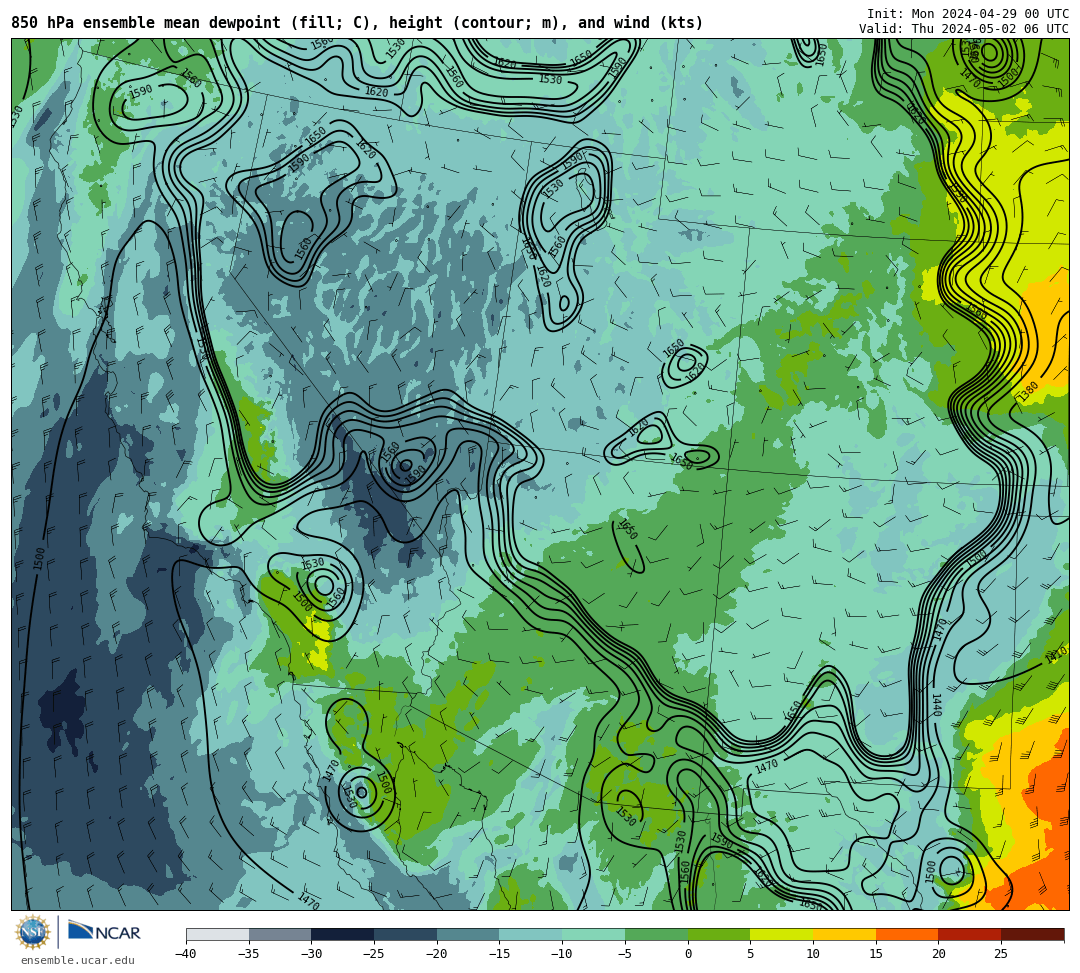
Task: Pick the gray-teal -20 to -15 colorbar segment
Action: click(x=468, y=934)
